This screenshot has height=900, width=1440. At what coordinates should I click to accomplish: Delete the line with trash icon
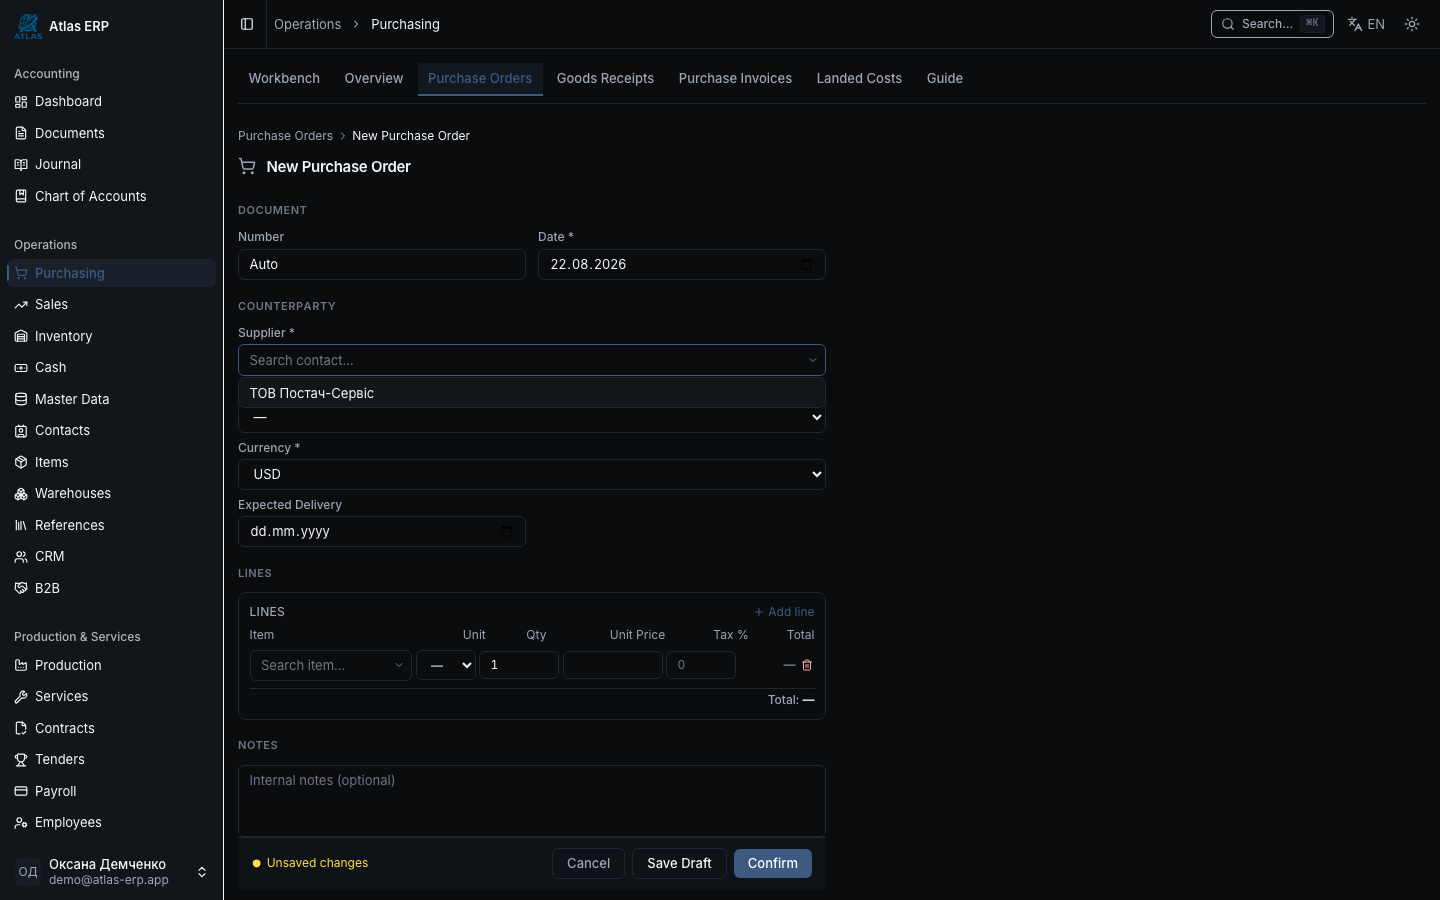[x=807, y=665]
